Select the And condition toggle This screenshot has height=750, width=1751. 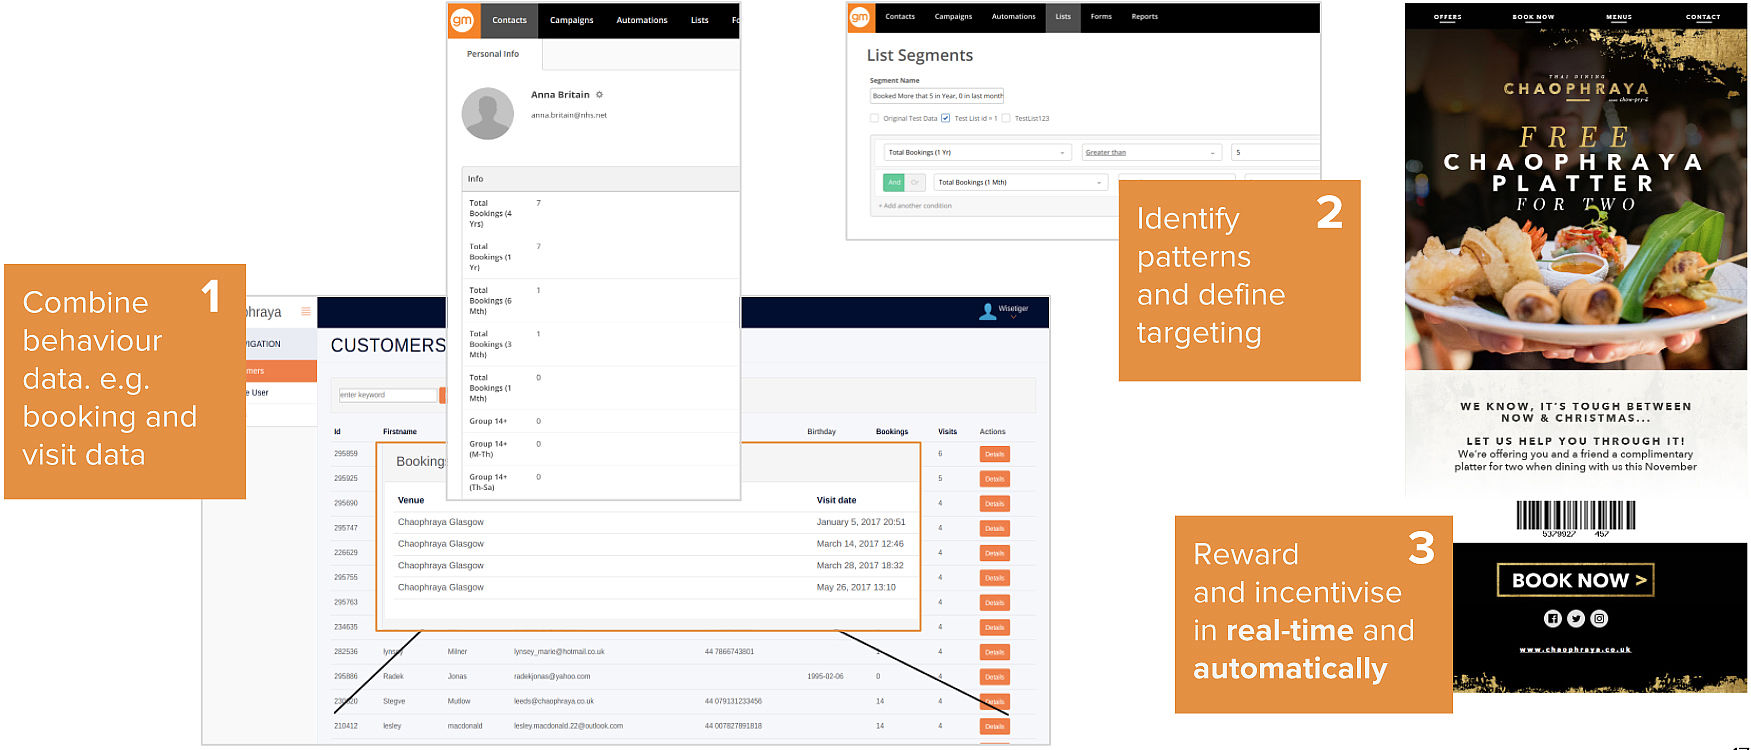[894, 183]
